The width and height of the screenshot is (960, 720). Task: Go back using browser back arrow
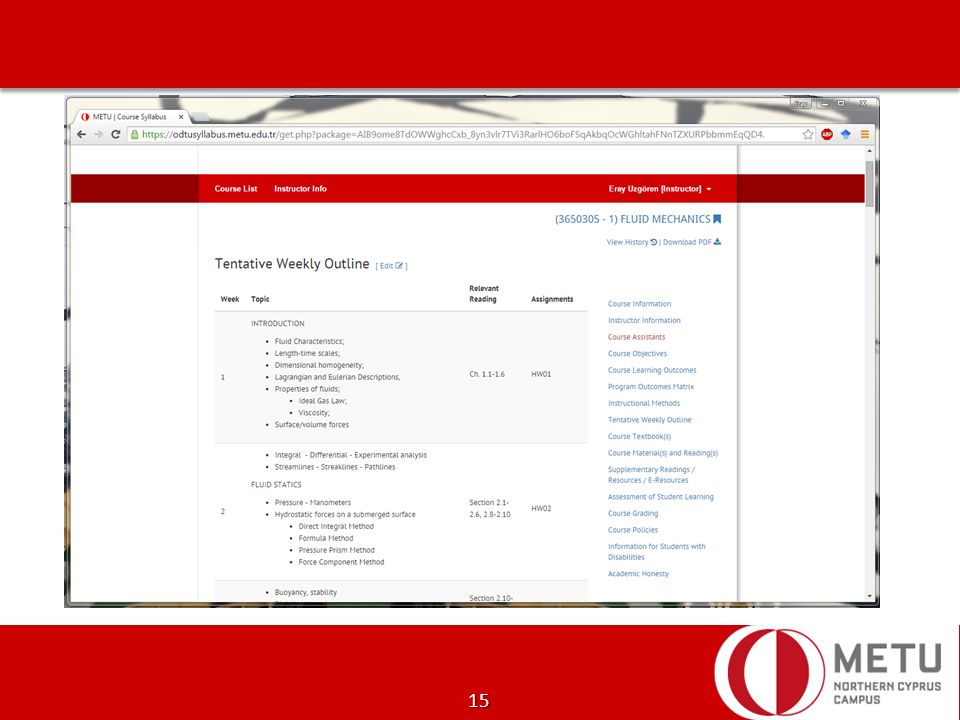point(81,134)
